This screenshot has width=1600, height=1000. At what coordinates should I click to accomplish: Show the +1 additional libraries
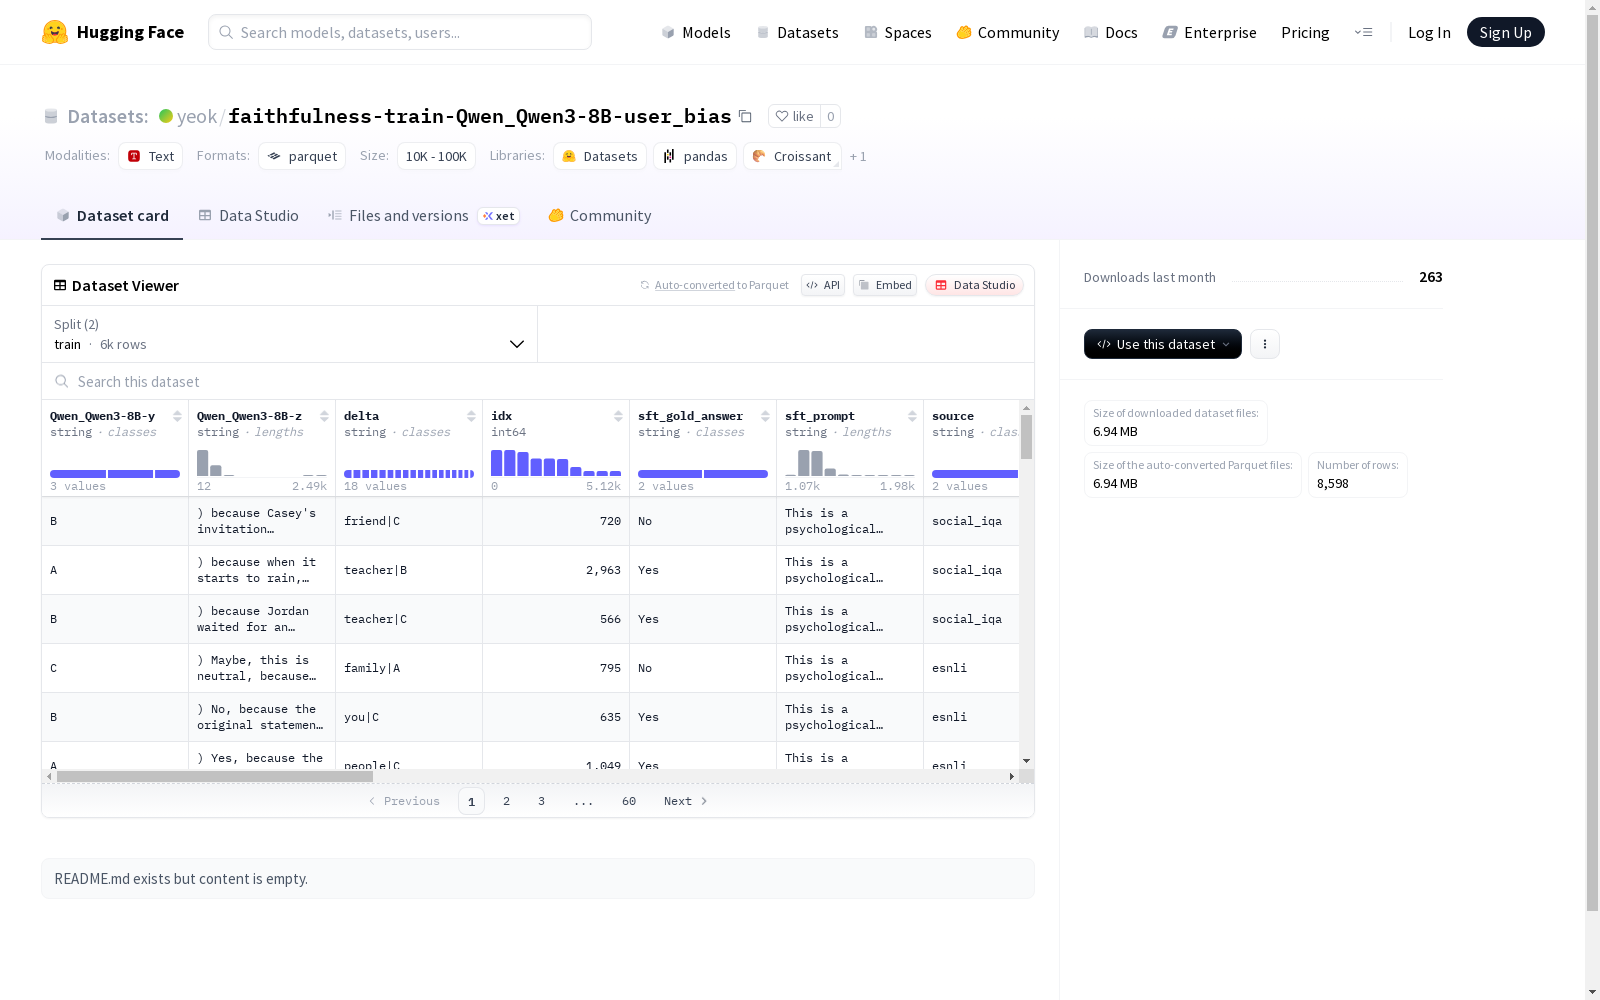click(858, 157)
